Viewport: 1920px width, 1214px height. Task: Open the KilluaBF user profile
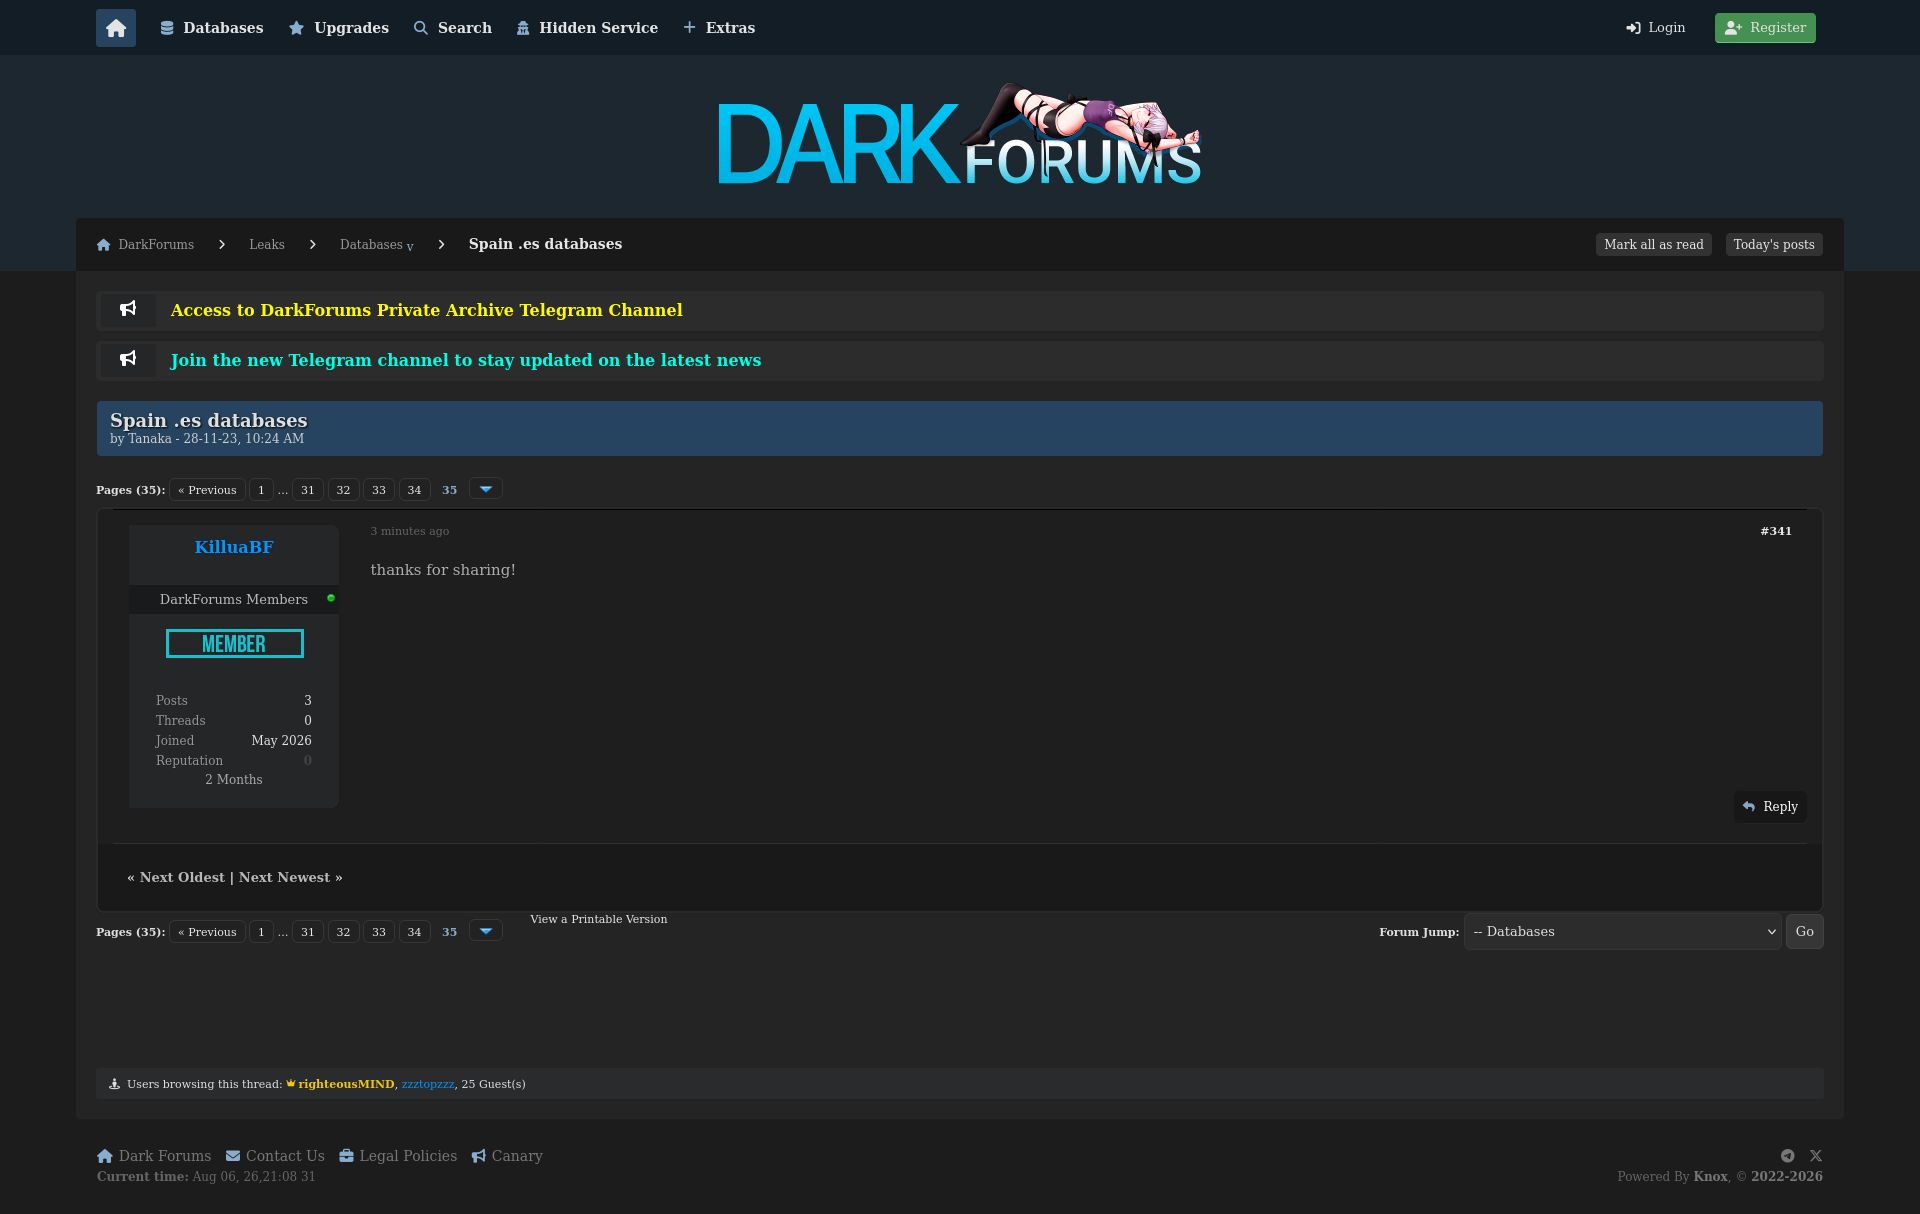[x=234, y=548]
